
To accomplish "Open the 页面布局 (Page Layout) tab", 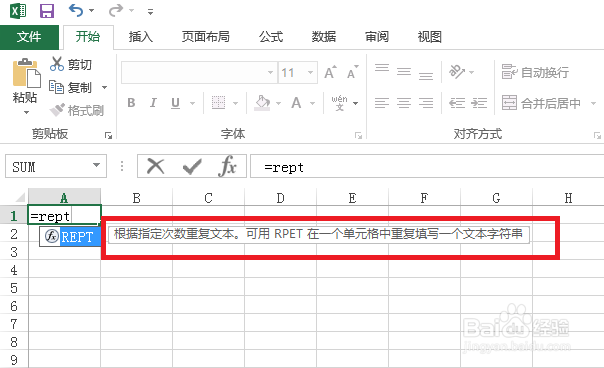I will coord(205,37).
